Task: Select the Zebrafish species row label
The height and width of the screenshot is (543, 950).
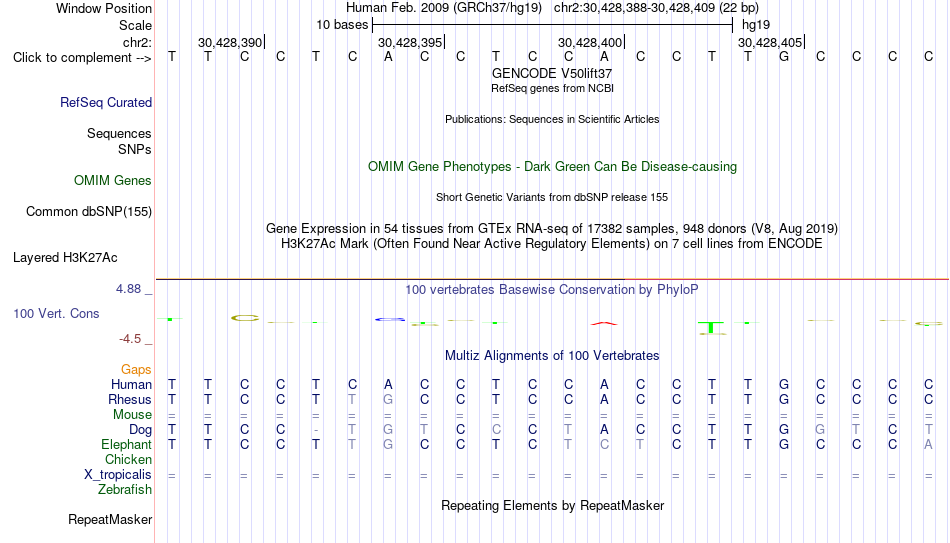Action: tap(125, 490)
